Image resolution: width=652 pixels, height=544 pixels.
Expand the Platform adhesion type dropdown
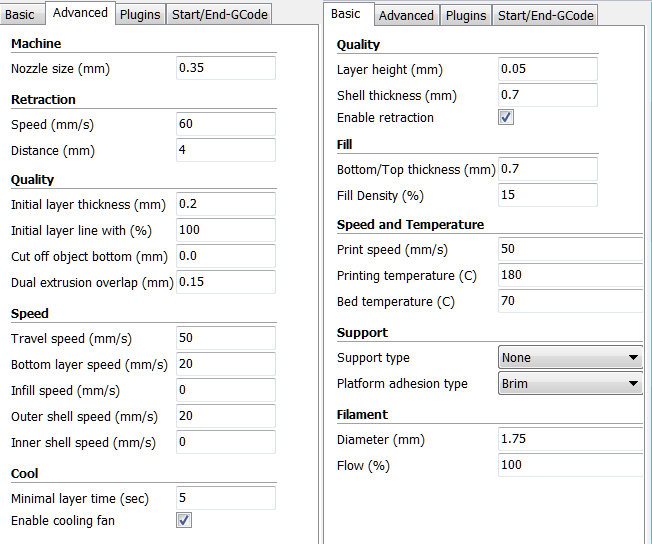tap(570, 383)
